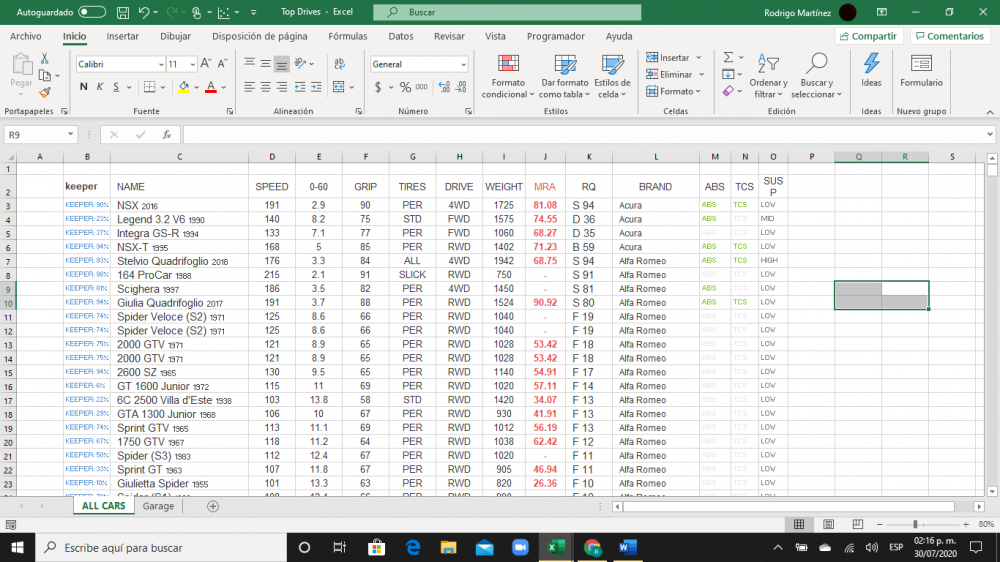1000x562 pixels.
Task: Click merge and center icon
Action: tap(339, 87)
